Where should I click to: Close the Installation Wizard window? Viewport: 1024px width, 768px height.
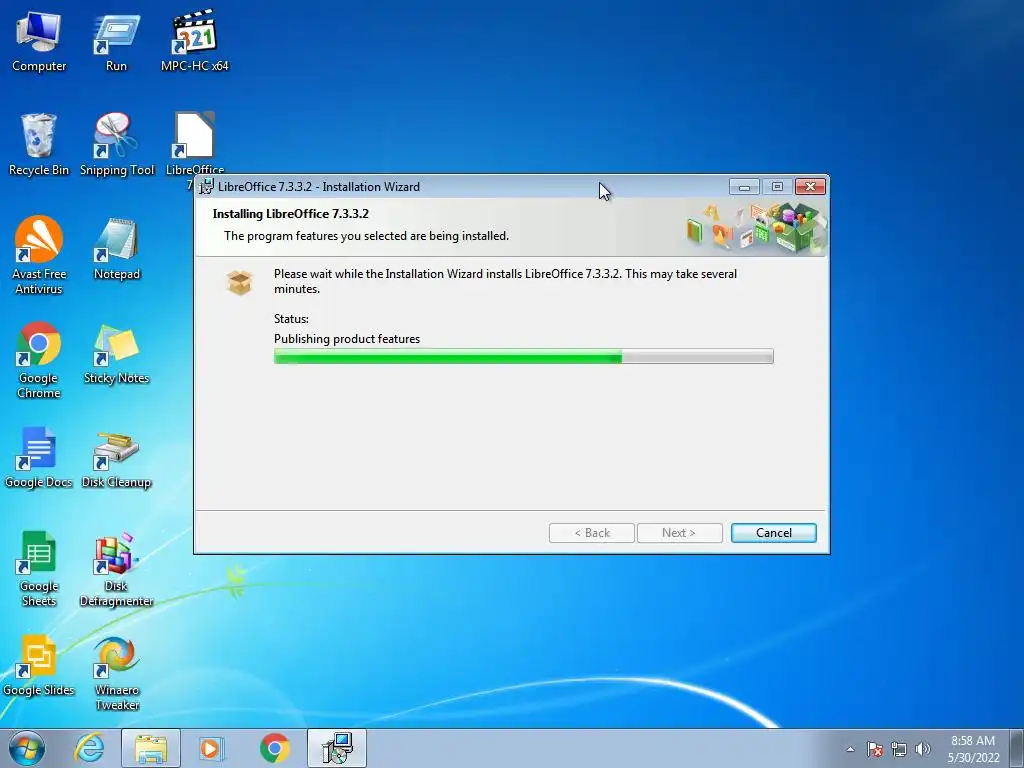pyautogui.click(x=810, y=187)
